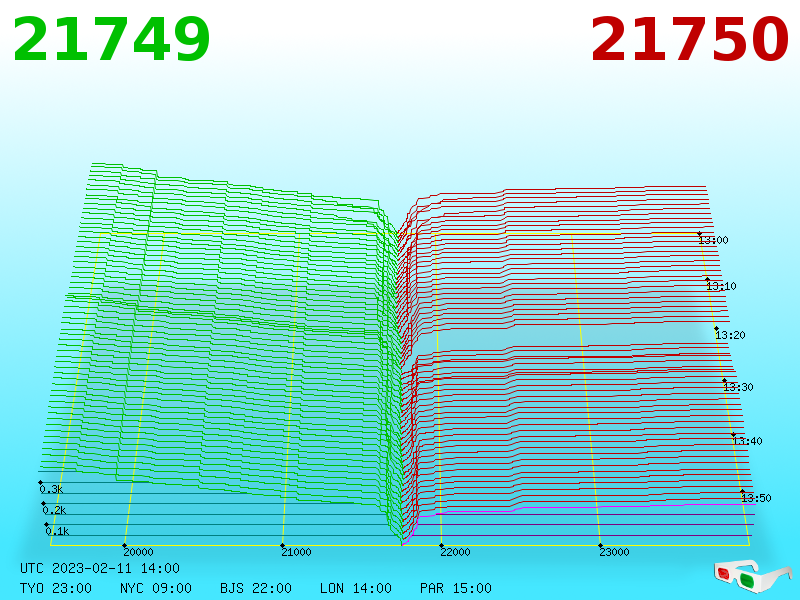Click the NYC 09:00 time label
800x600 pixels.
click(x=156, y=588)
